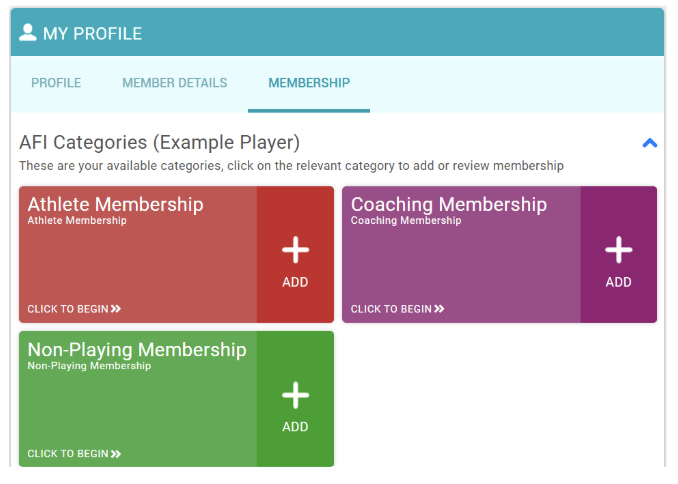678x484 pixels.
Task: Open the Member Details tab
Action: [x=175, y=83]
